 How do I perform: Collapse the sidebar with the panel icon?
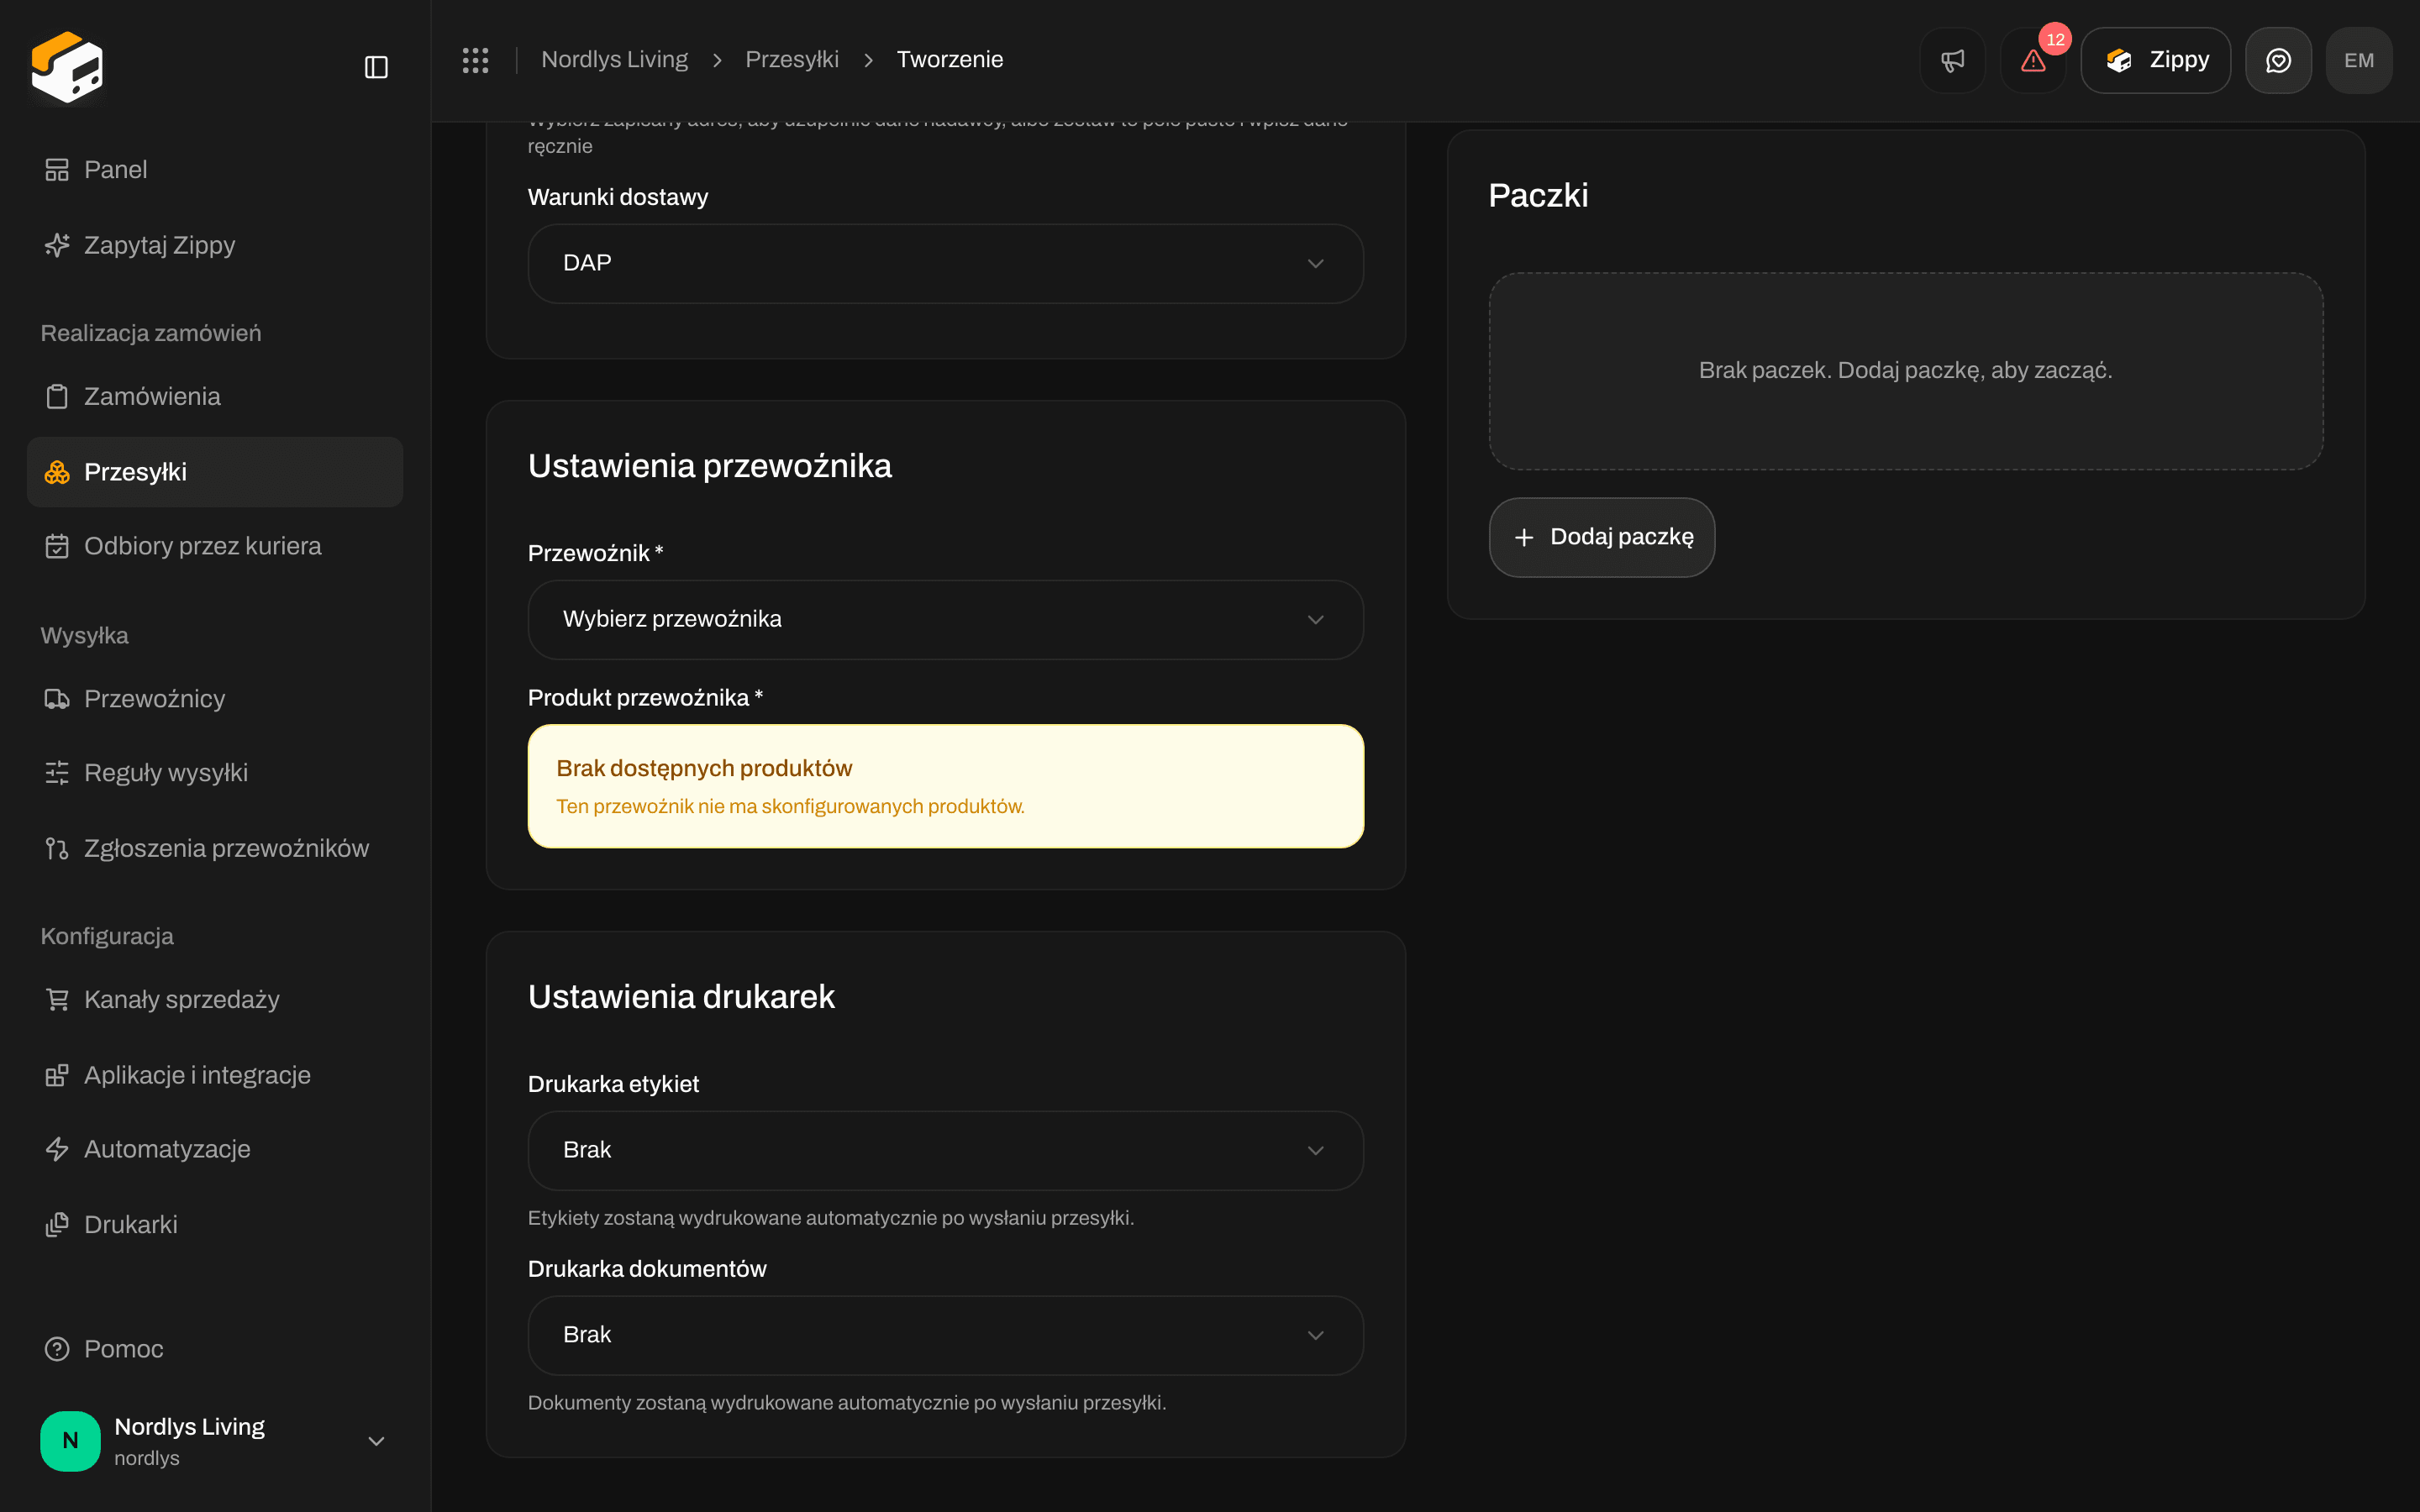(376, 67)
